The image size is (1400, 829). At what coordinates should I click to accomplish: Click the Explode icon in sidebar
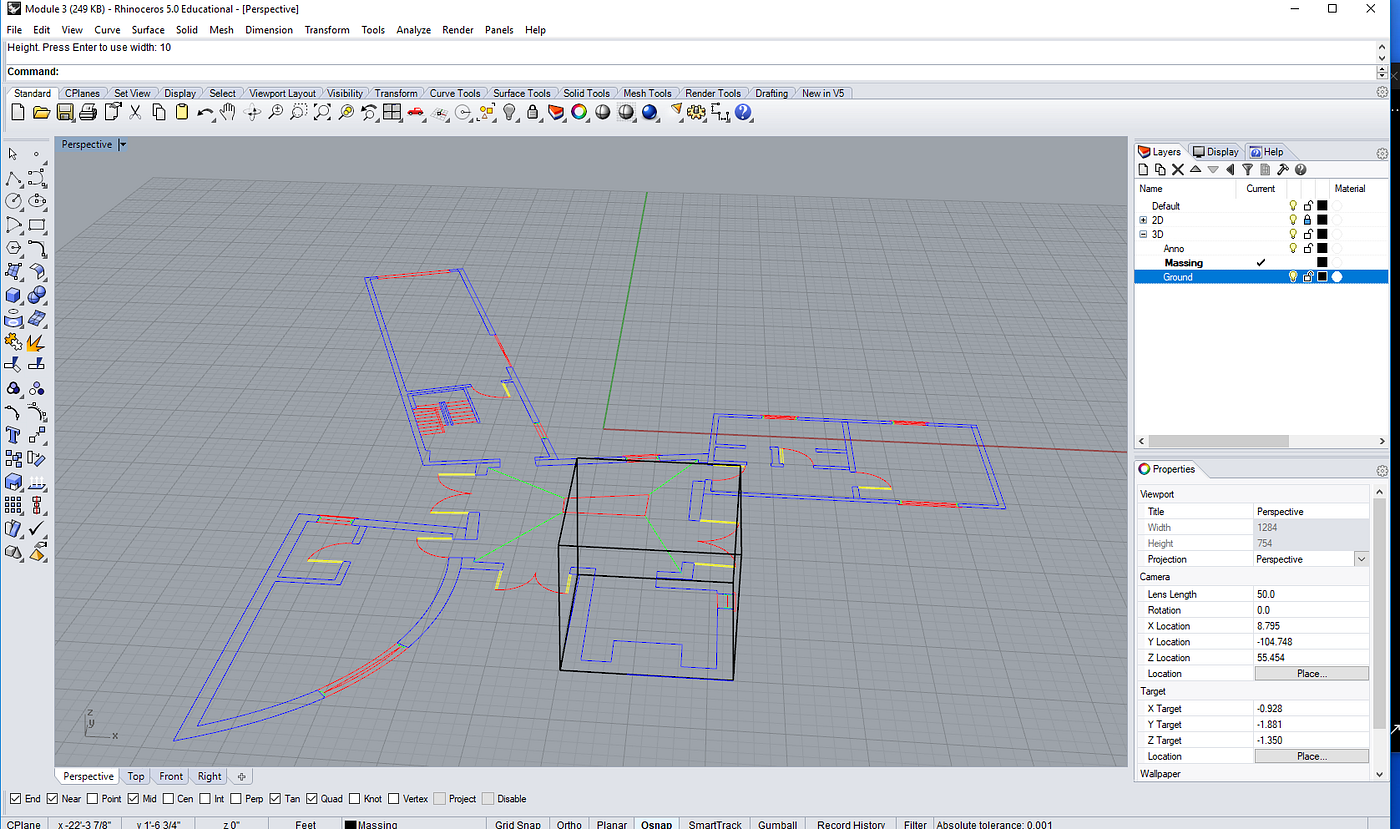tap(37, 341)
